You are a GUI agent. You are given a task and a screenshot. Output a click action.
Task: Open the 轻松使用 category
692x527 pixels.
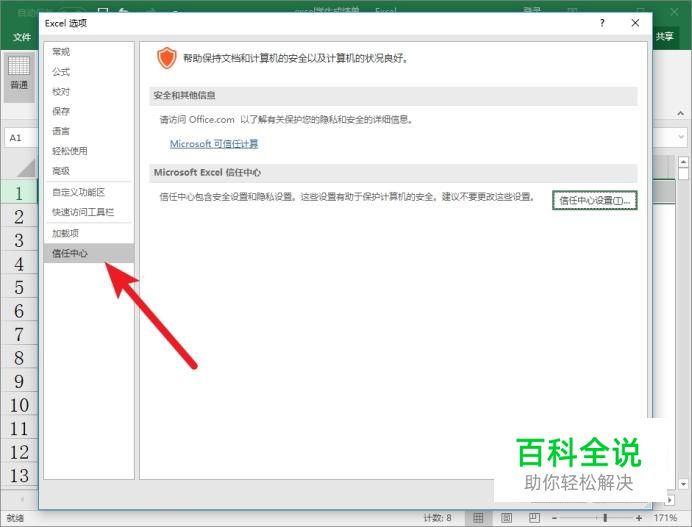(70, 151)
